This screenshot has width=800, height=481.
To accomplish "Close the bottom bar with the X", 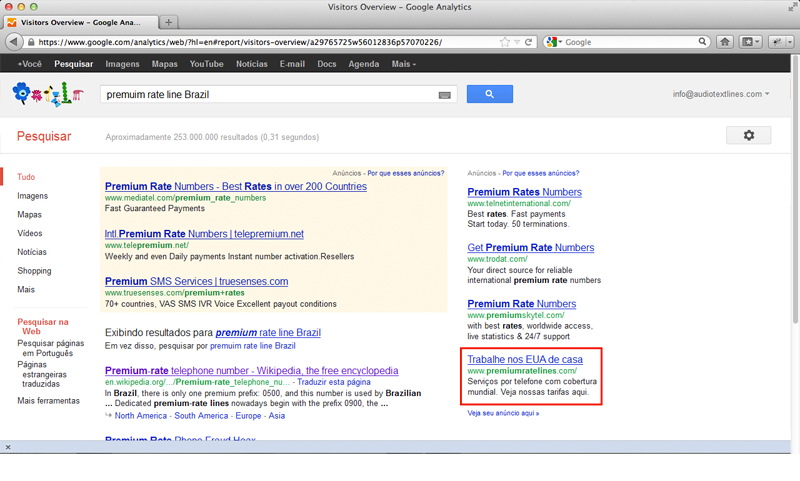I will pos(8,447).
